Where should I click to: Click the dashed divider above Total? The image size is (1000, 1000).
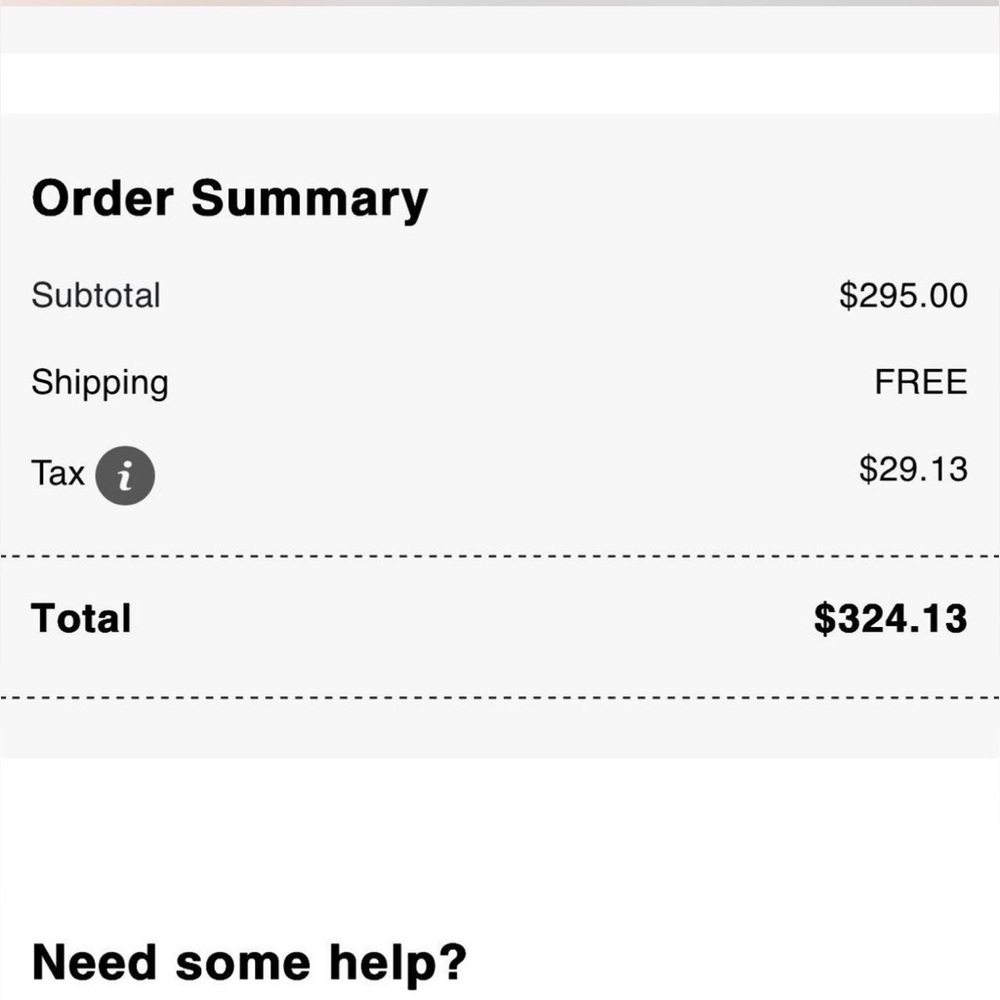[500, 557]
